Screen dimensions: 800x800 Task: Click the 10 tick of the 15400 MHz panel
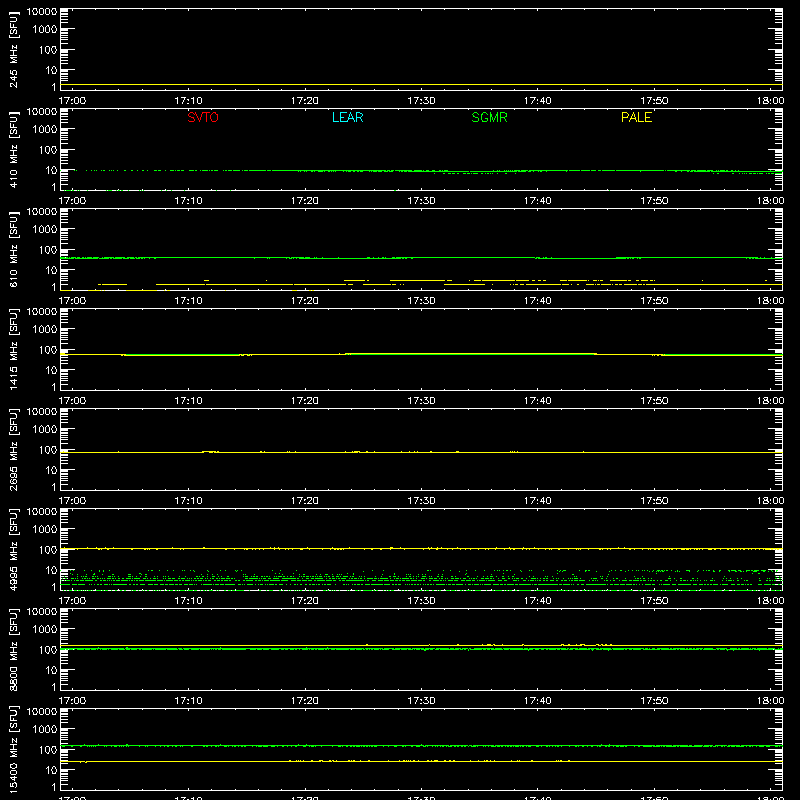click(x=51, y=770)
